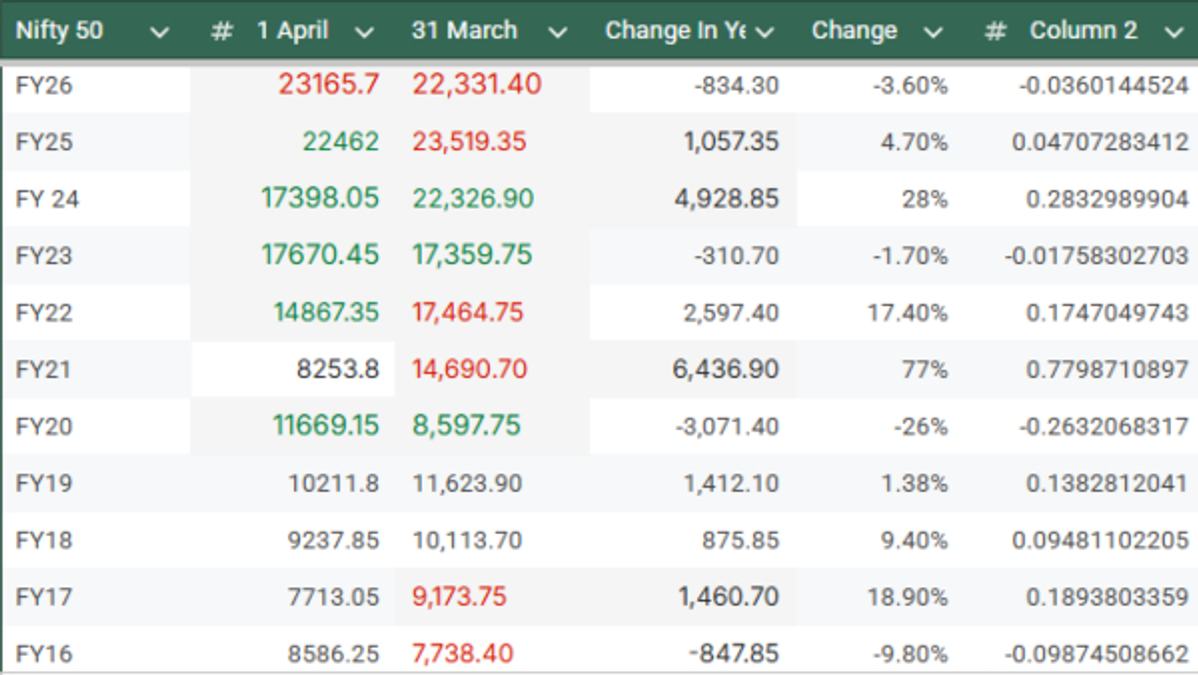Screen dimensions: 1198x675
Task: Select the 23165.7 cell in FY26 row
Action: coord(293,85)
